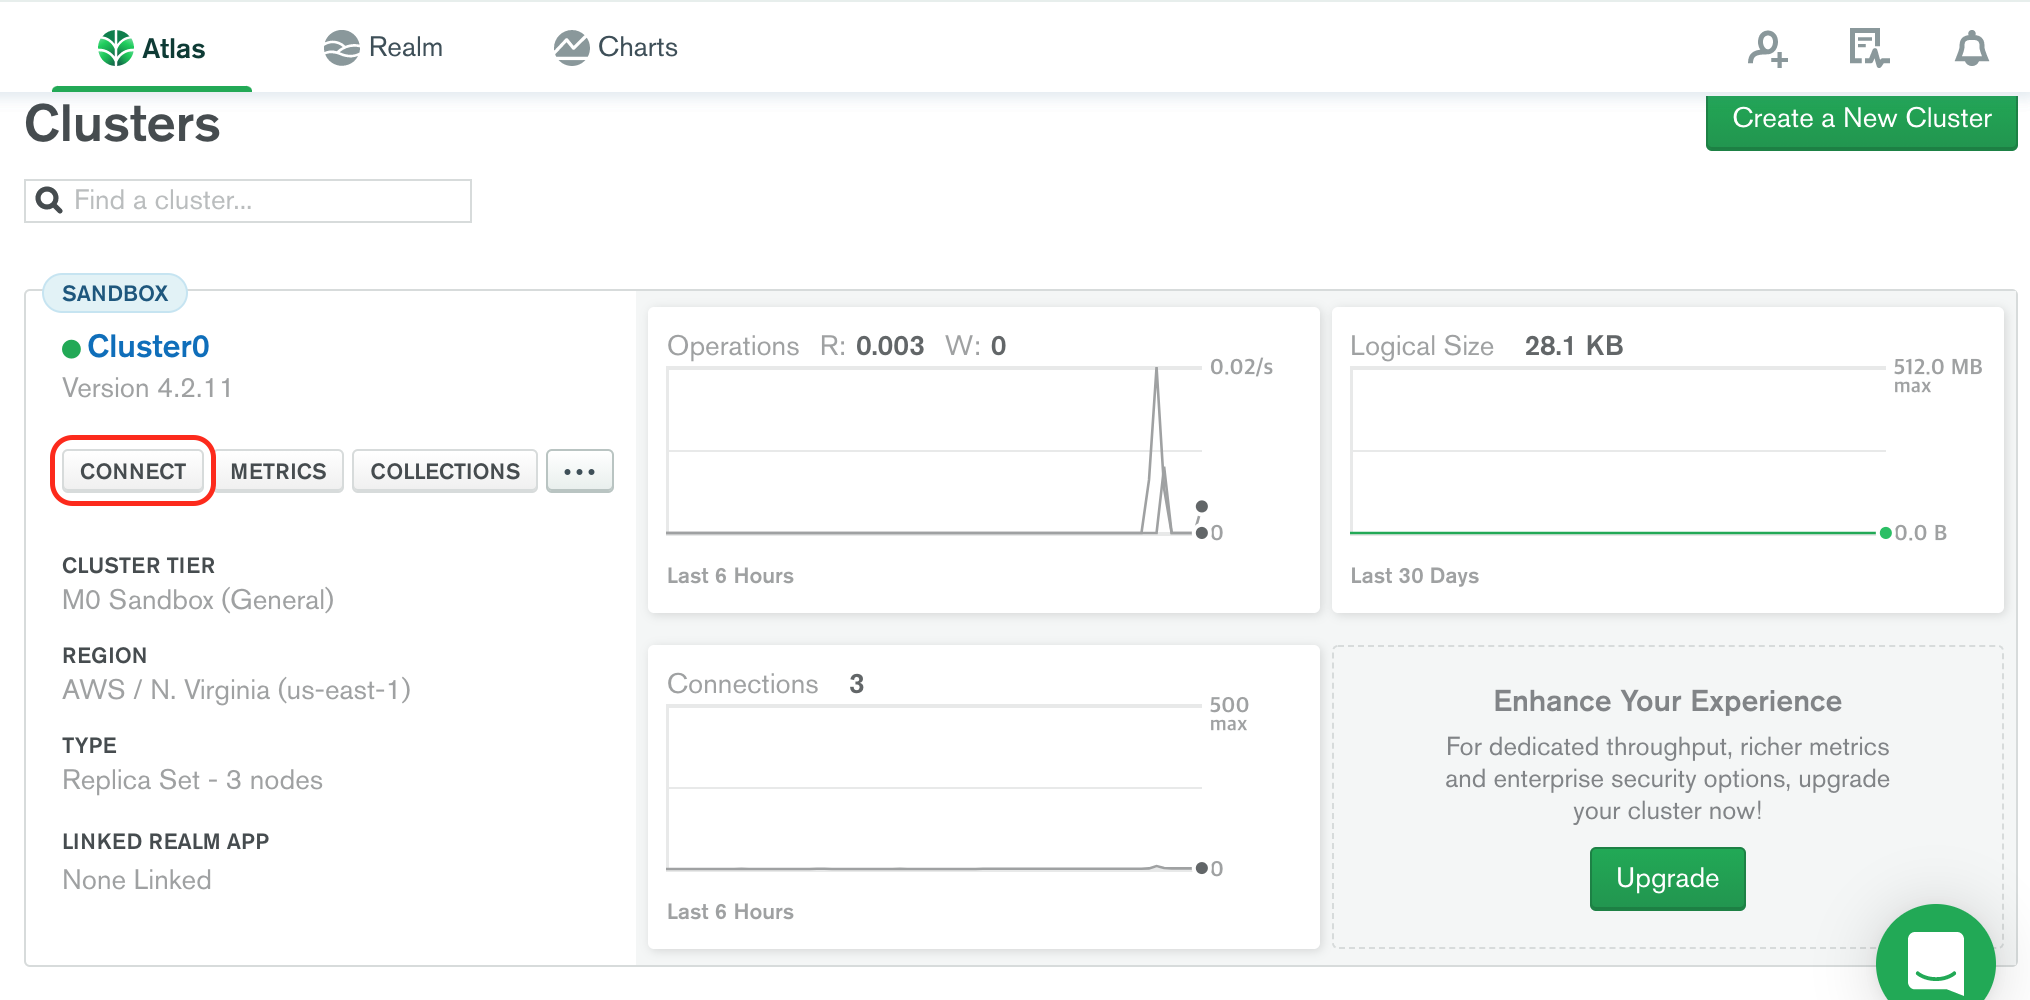Click the SANDBOX badge
Viewport: 2030px width, 1000px height.
pos(115,293)
